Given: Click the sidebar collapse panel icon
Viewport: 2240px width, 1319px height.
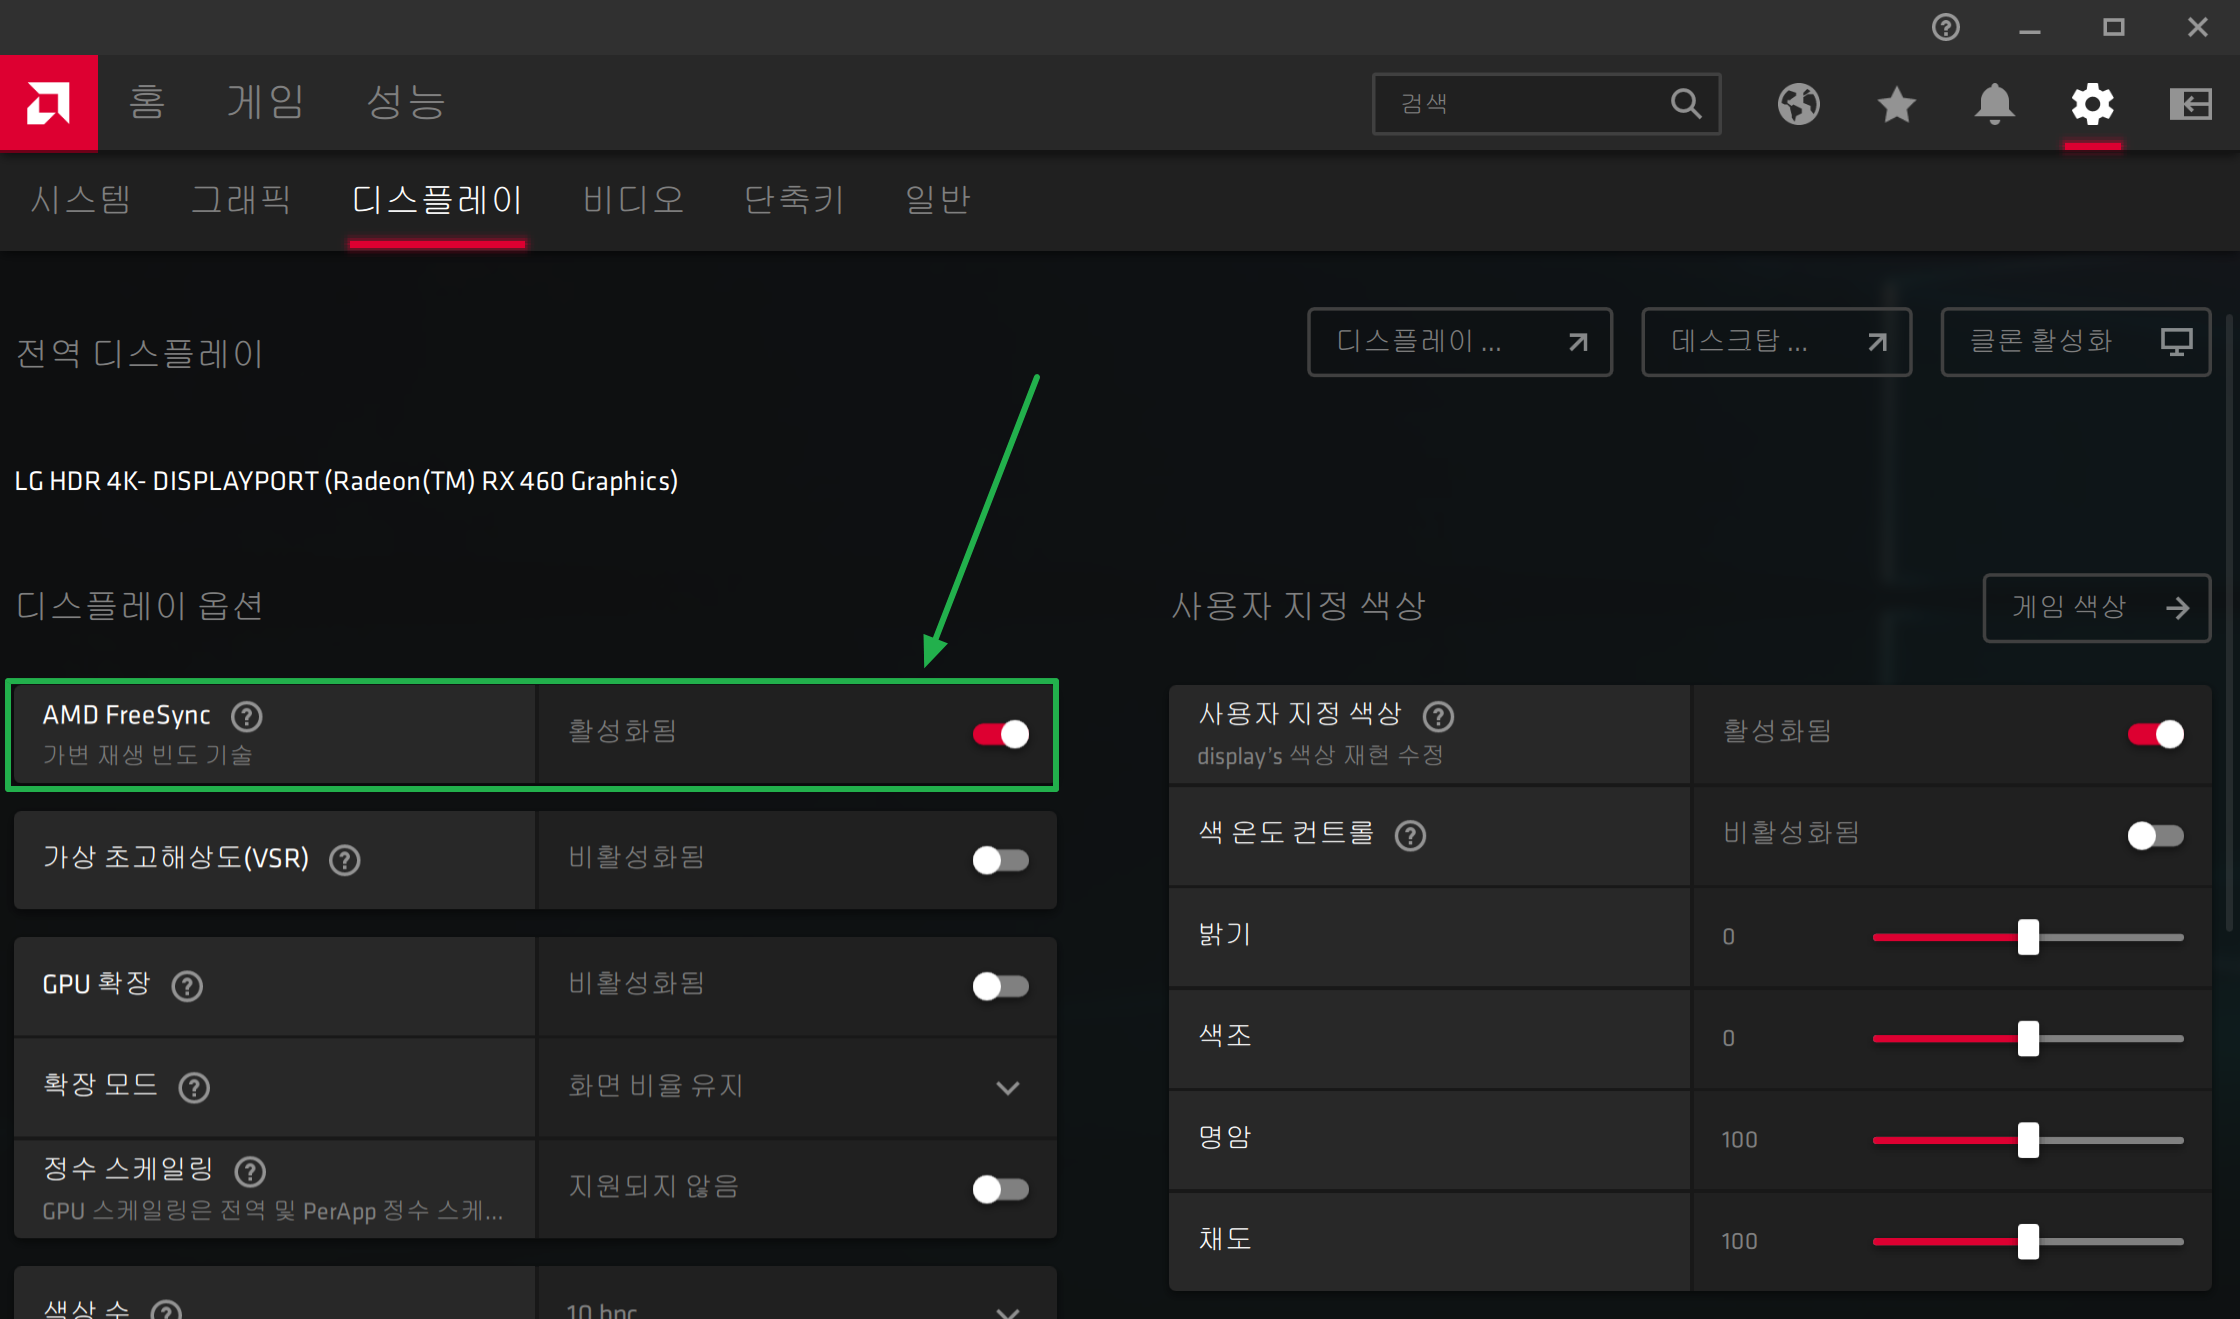Looking at the screenshot, I should (x=2190, y=104).
